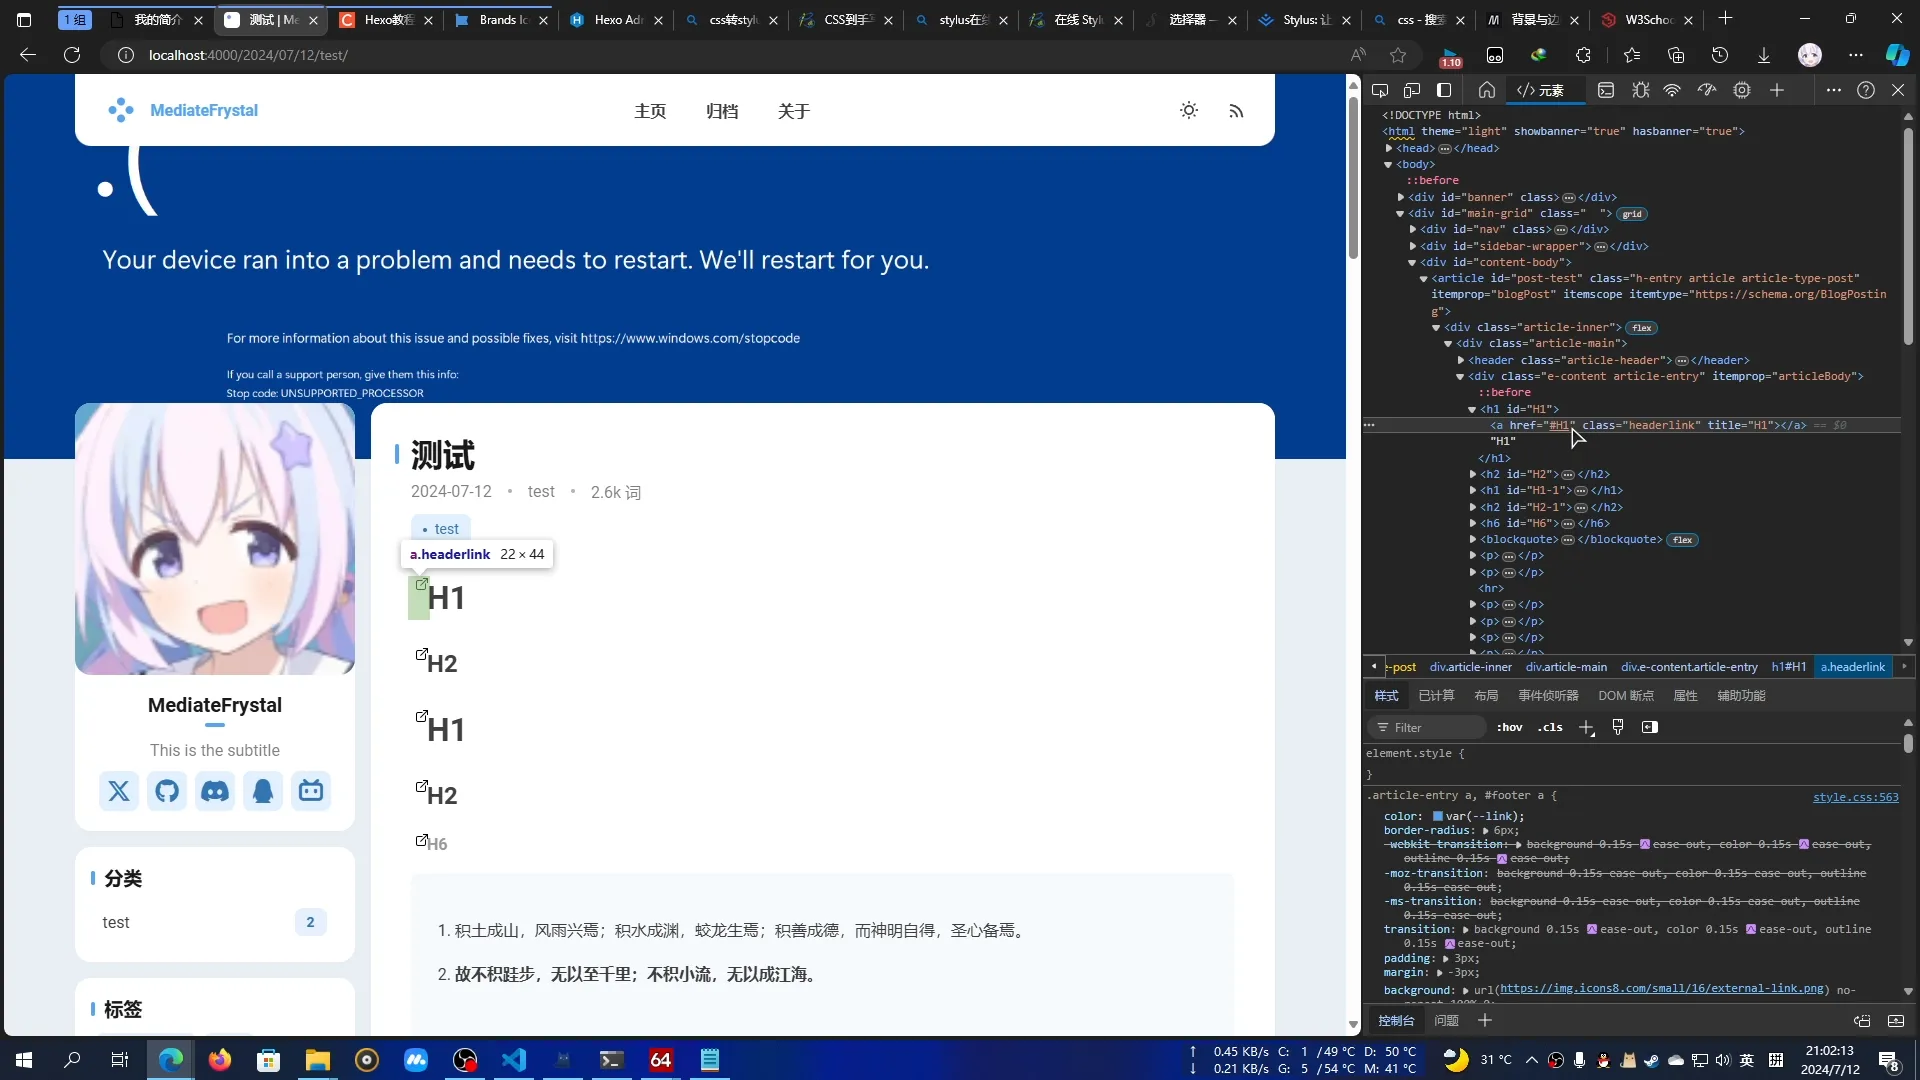This screenshot has width=1920, height=1080.
Task: Open the DevTools console drawer icon
Action: click(1605, 90)
